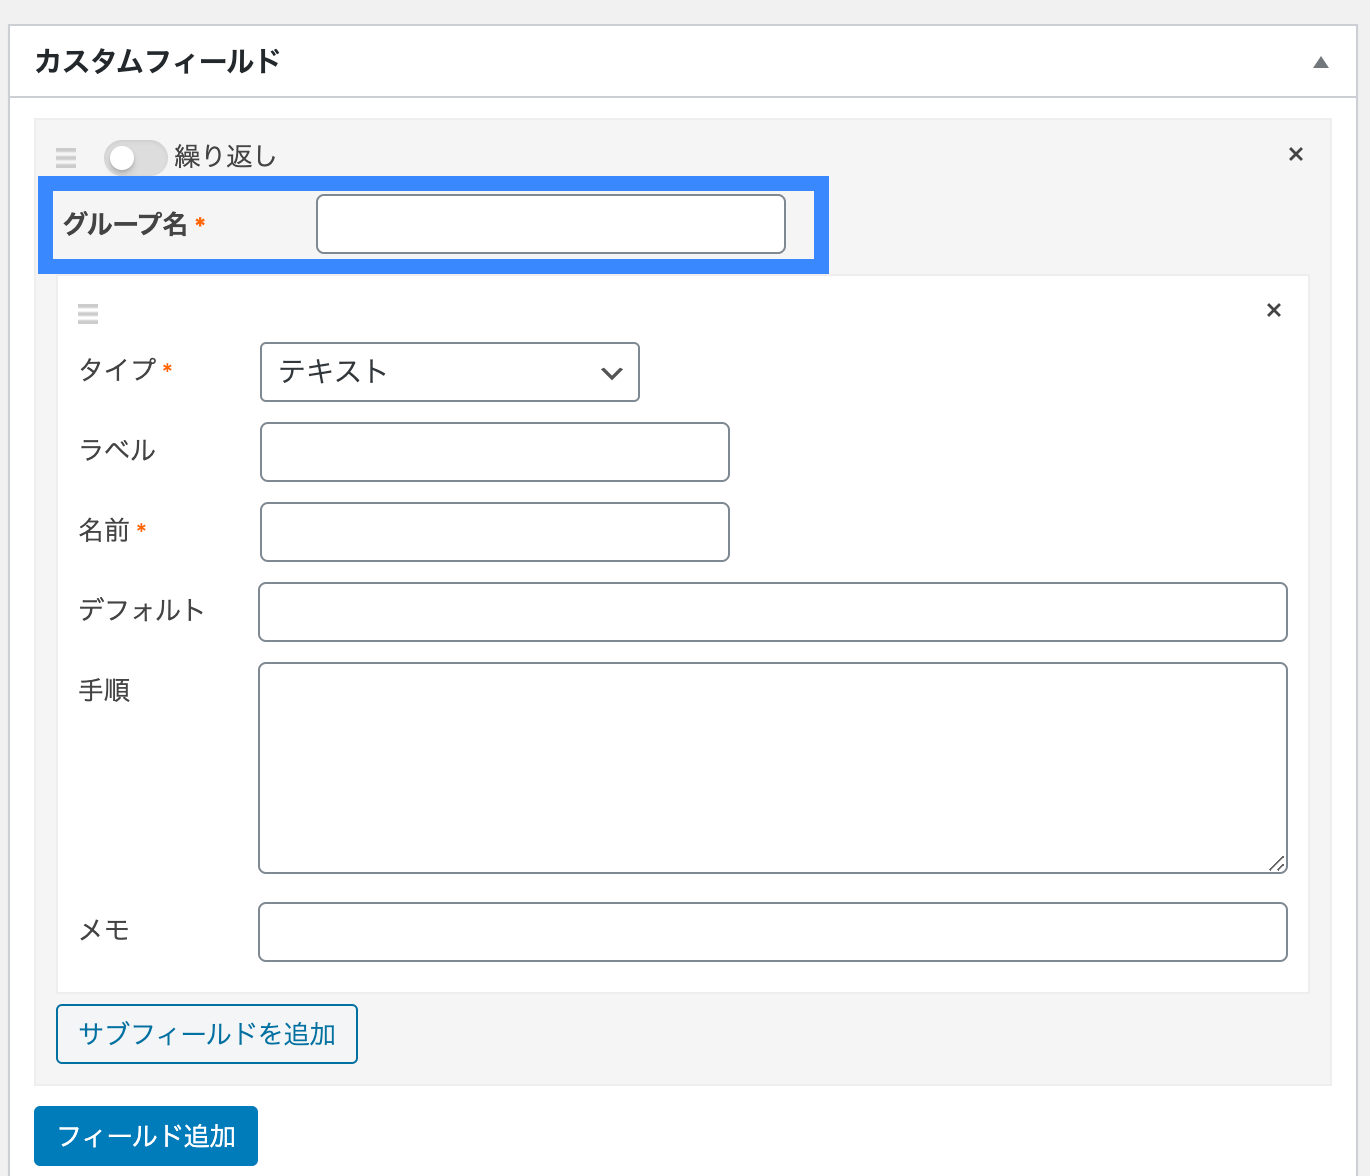Screen dimensions: 1370x1176
Task: Toggle the 繰り返し repeat switch
Action: (135, 157)
